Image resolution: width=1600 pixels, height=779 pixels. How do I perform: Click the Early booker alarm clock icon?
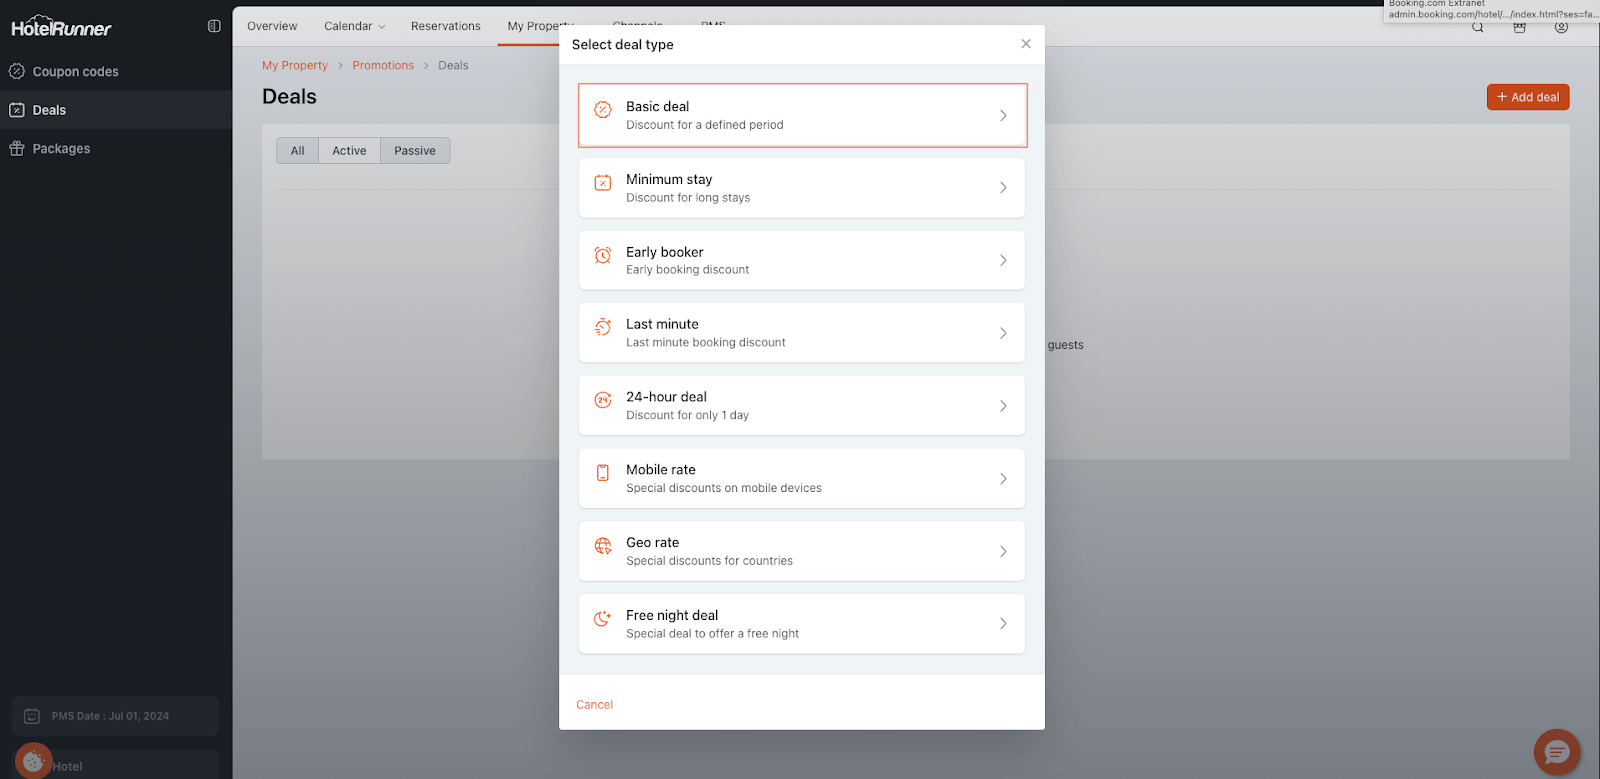click(603, 256)
